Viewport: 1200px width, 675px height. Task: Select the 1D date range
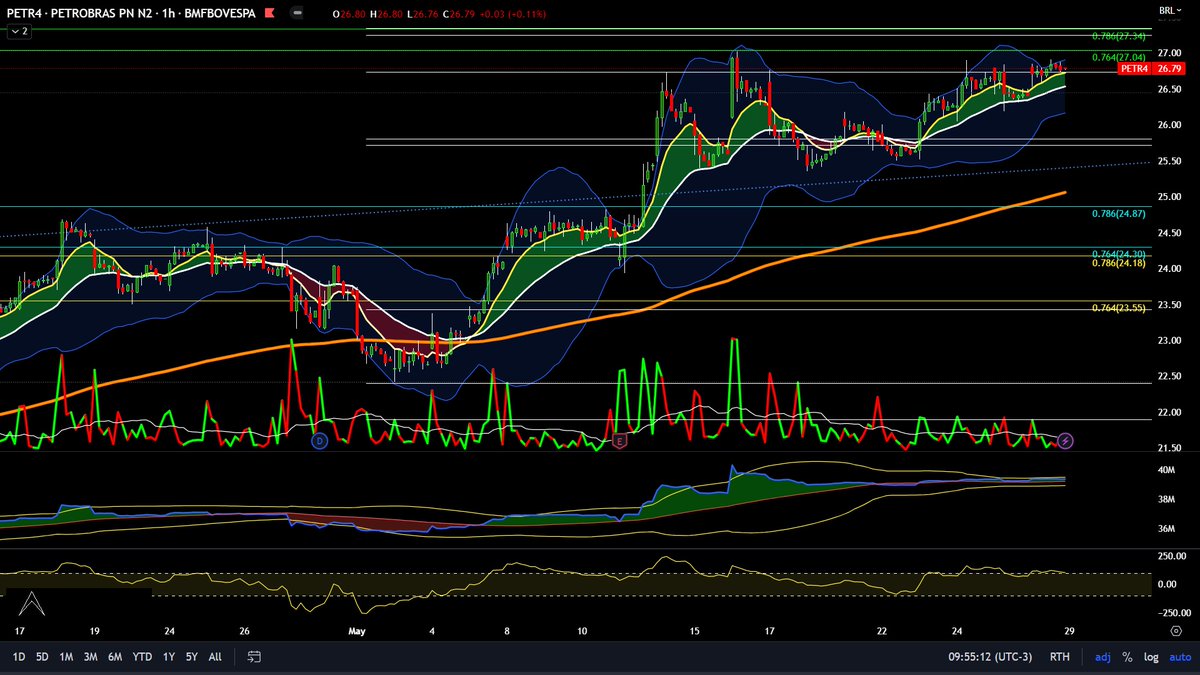[19, 657]
